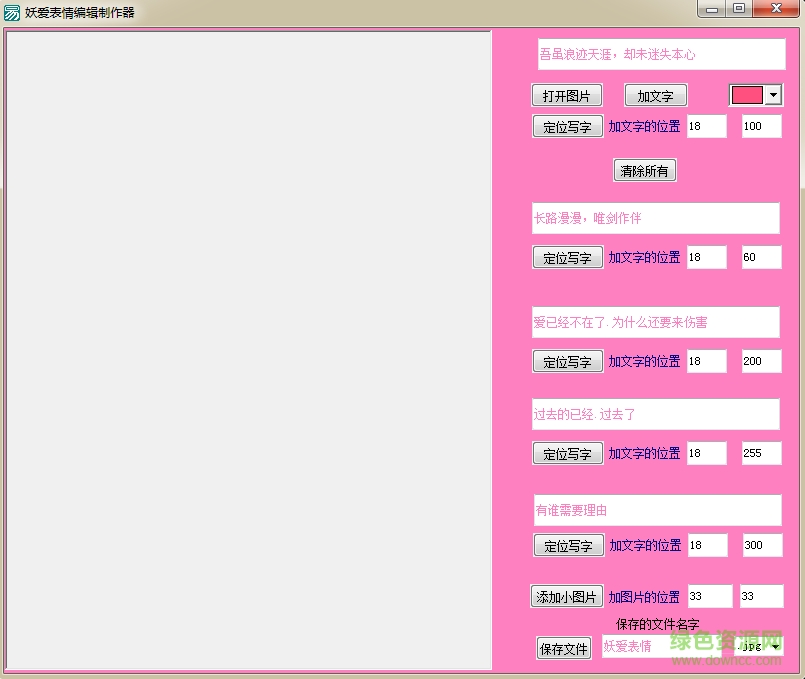Click 定位写字 button beneath 长路漫漫 text
The image size is (805, 679).
coord(568,258)
